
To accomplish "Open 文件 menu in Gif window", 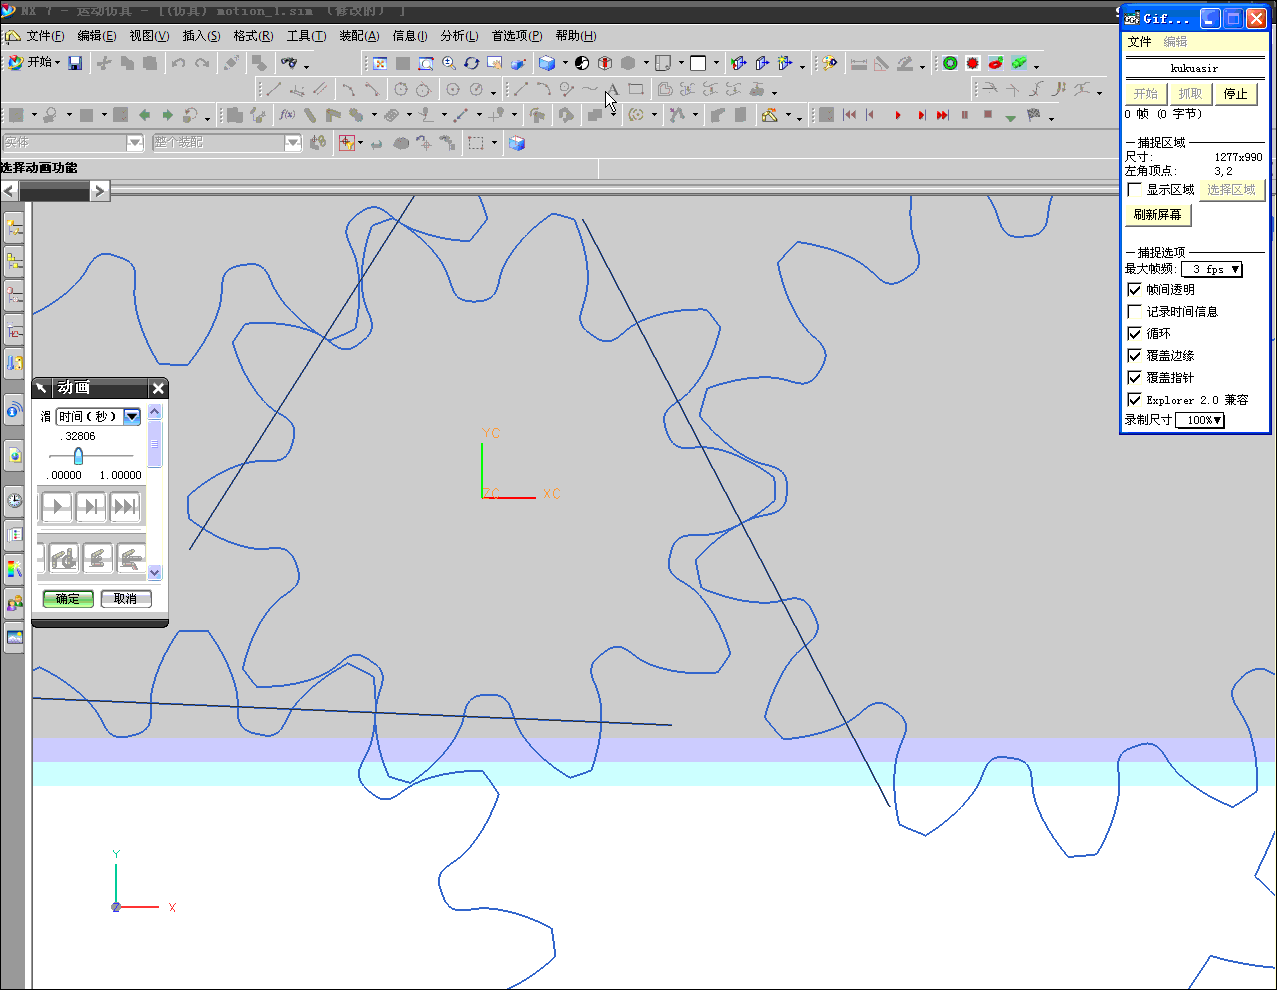I will [1139, 42].
